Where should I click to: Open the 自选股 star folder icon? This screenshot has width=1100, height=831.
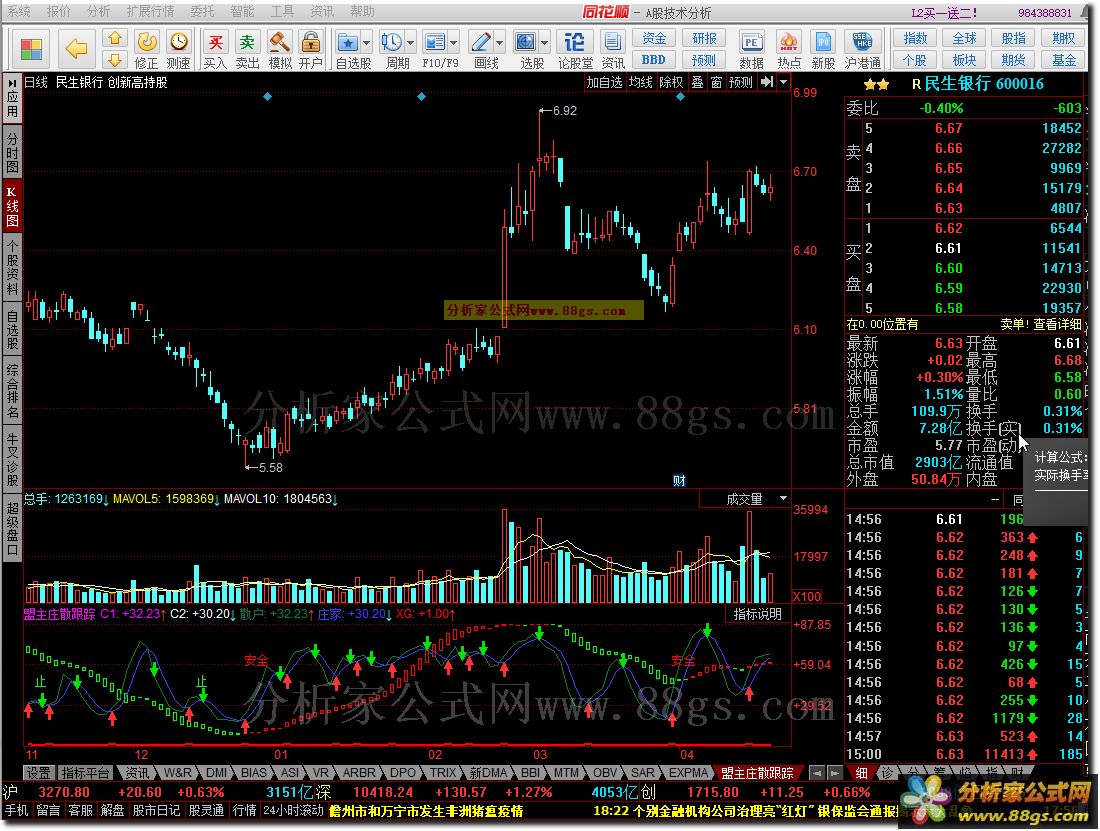point(348,42)
